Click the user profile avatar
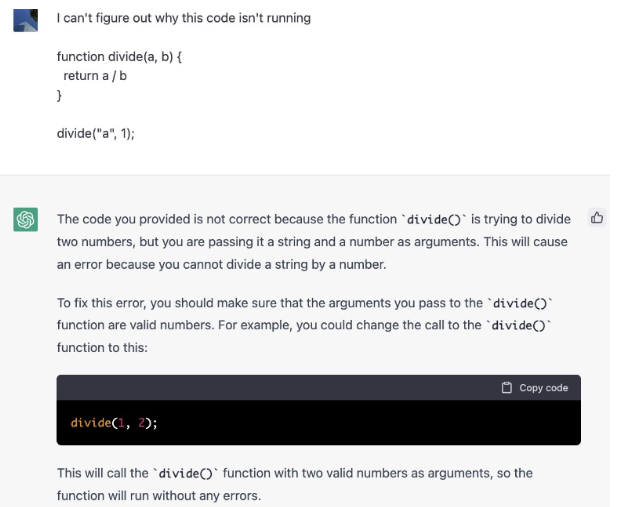 pos(25,19)
